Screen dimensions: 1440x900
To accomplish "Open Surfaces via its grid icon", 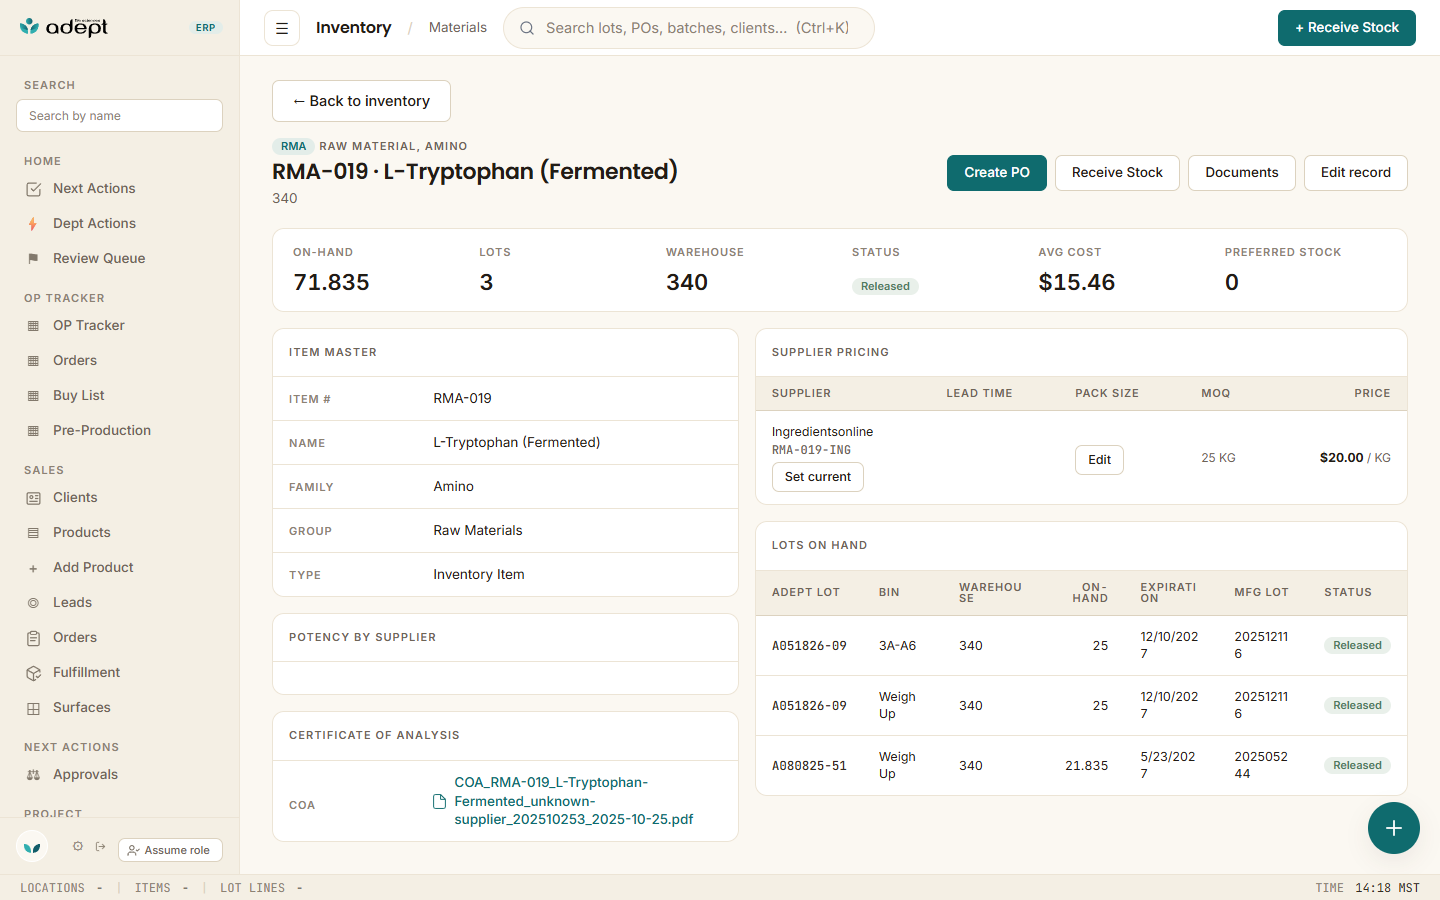I will pyautogui.click(x=33, y=708).
